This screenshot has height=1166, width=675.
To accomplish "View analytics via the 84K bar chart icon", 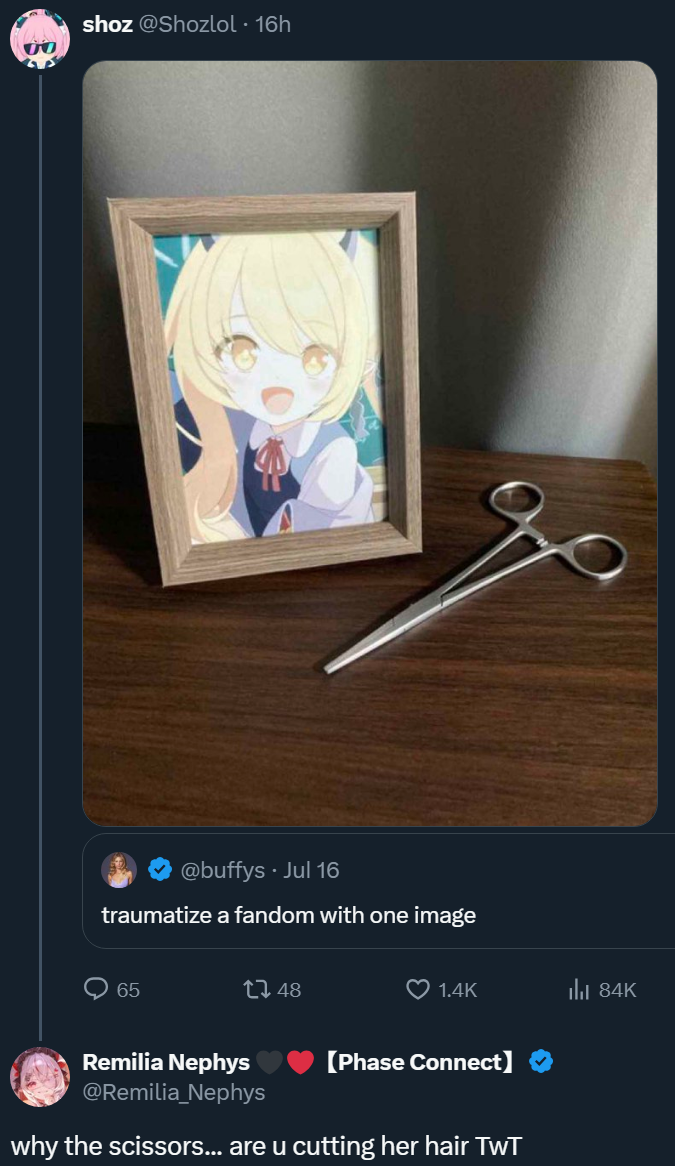I will pos(579,989).
